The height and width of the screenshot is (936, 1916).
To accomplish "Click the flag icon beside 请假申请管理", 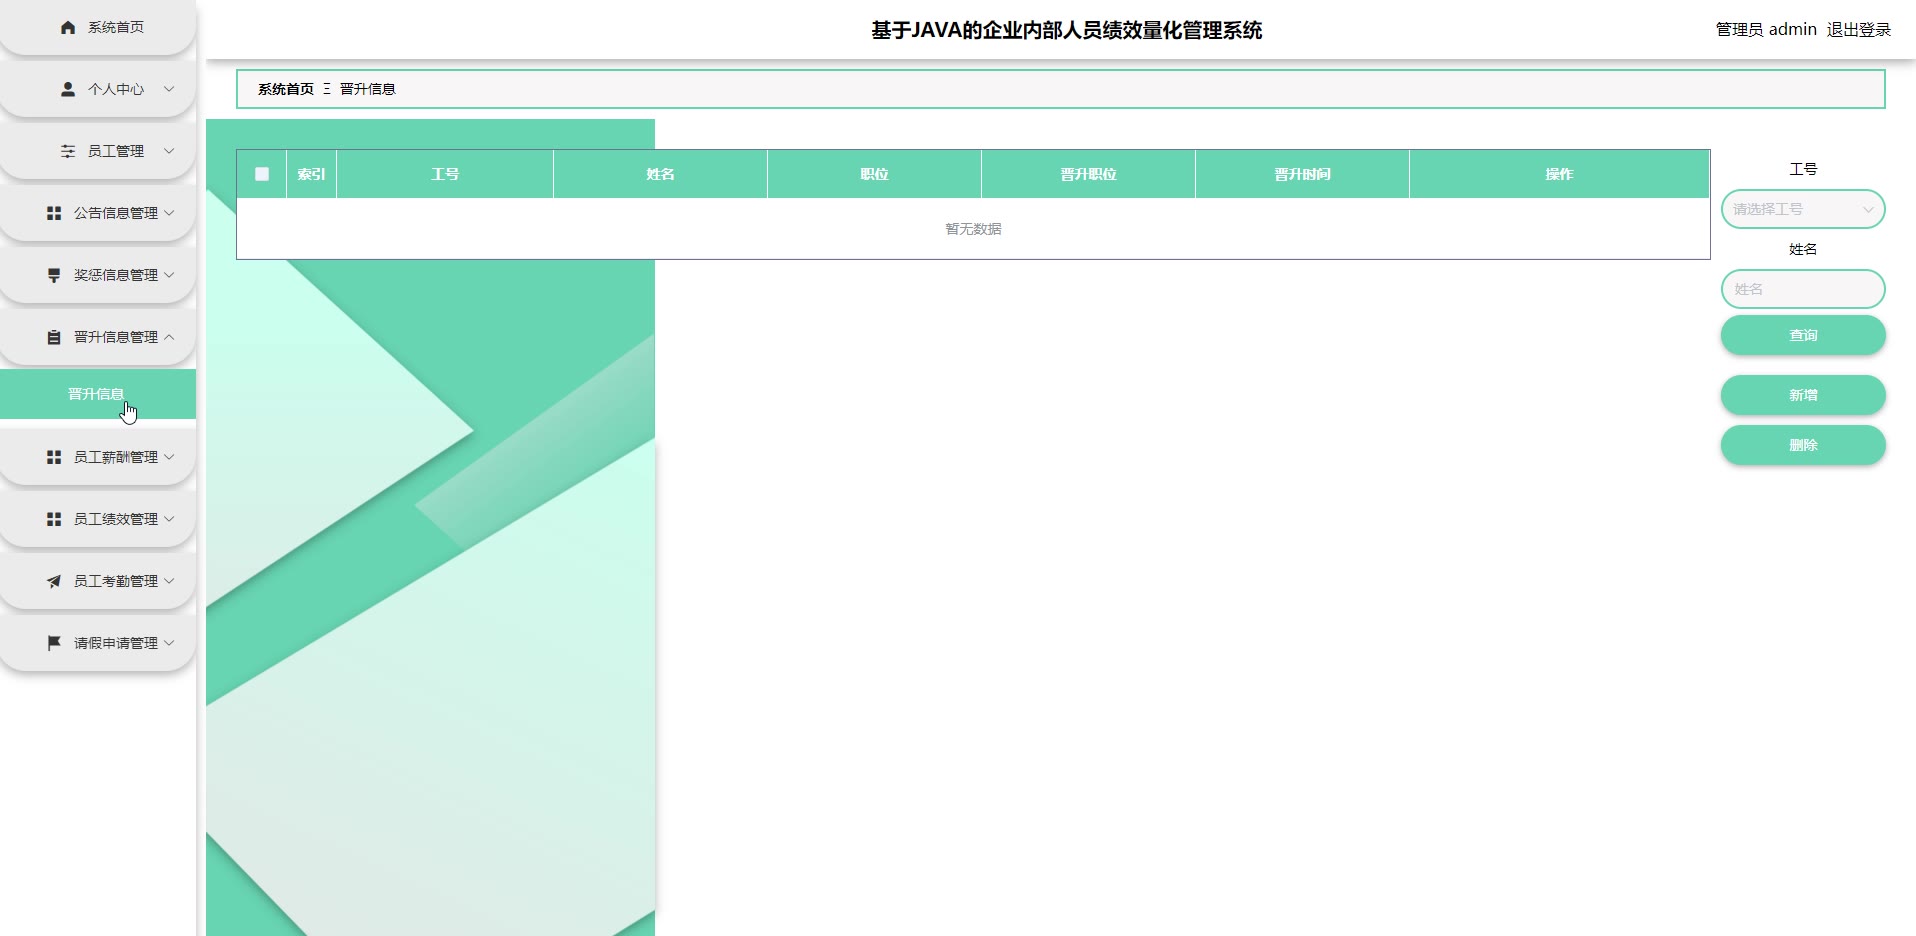I will click(x=54, y=643).
